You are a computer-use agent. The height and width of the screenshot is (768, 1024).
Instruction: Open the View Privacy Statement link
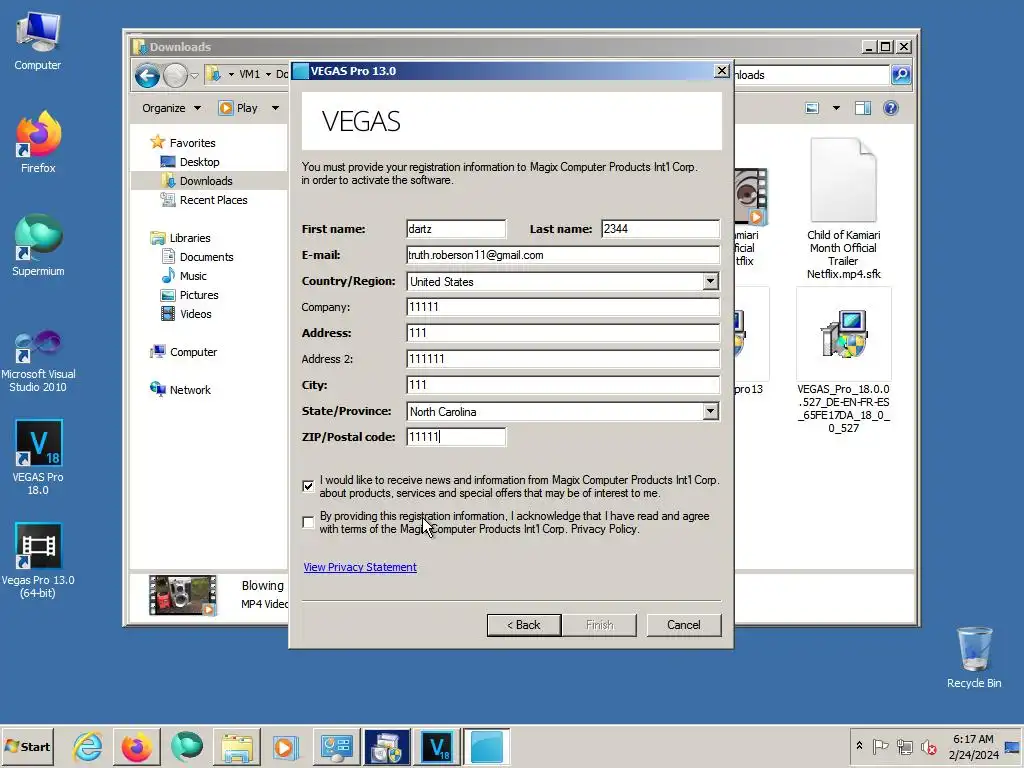(360, 567)
